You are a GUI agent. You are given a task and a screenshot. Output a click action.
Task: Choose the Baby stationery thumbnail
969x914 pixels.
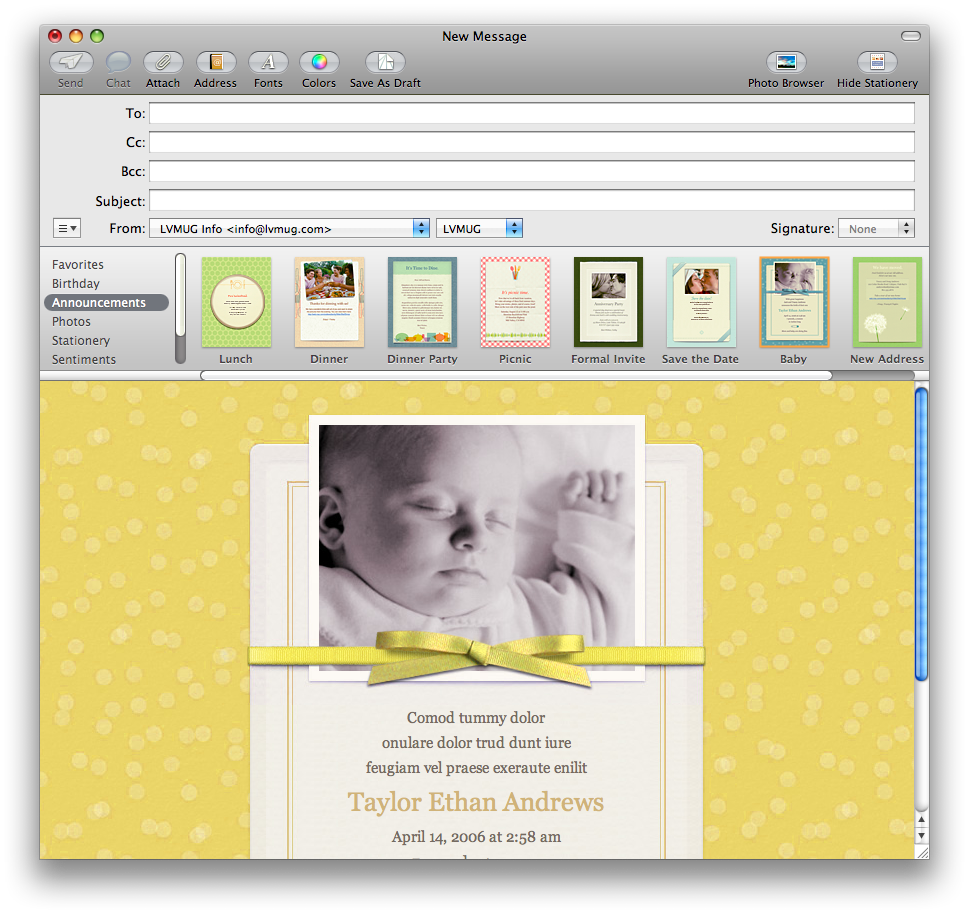coord(794,302)
